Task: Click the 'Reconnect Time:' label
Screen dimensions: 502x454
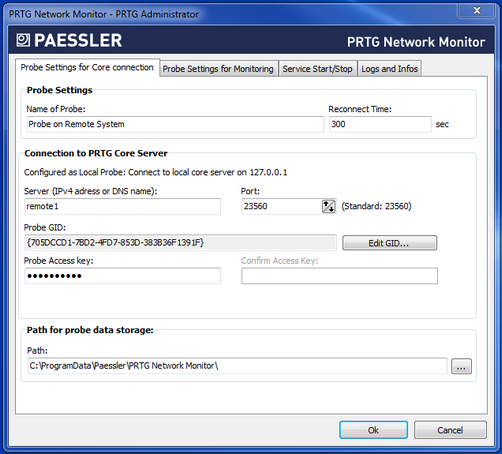Action: (360, 109)
